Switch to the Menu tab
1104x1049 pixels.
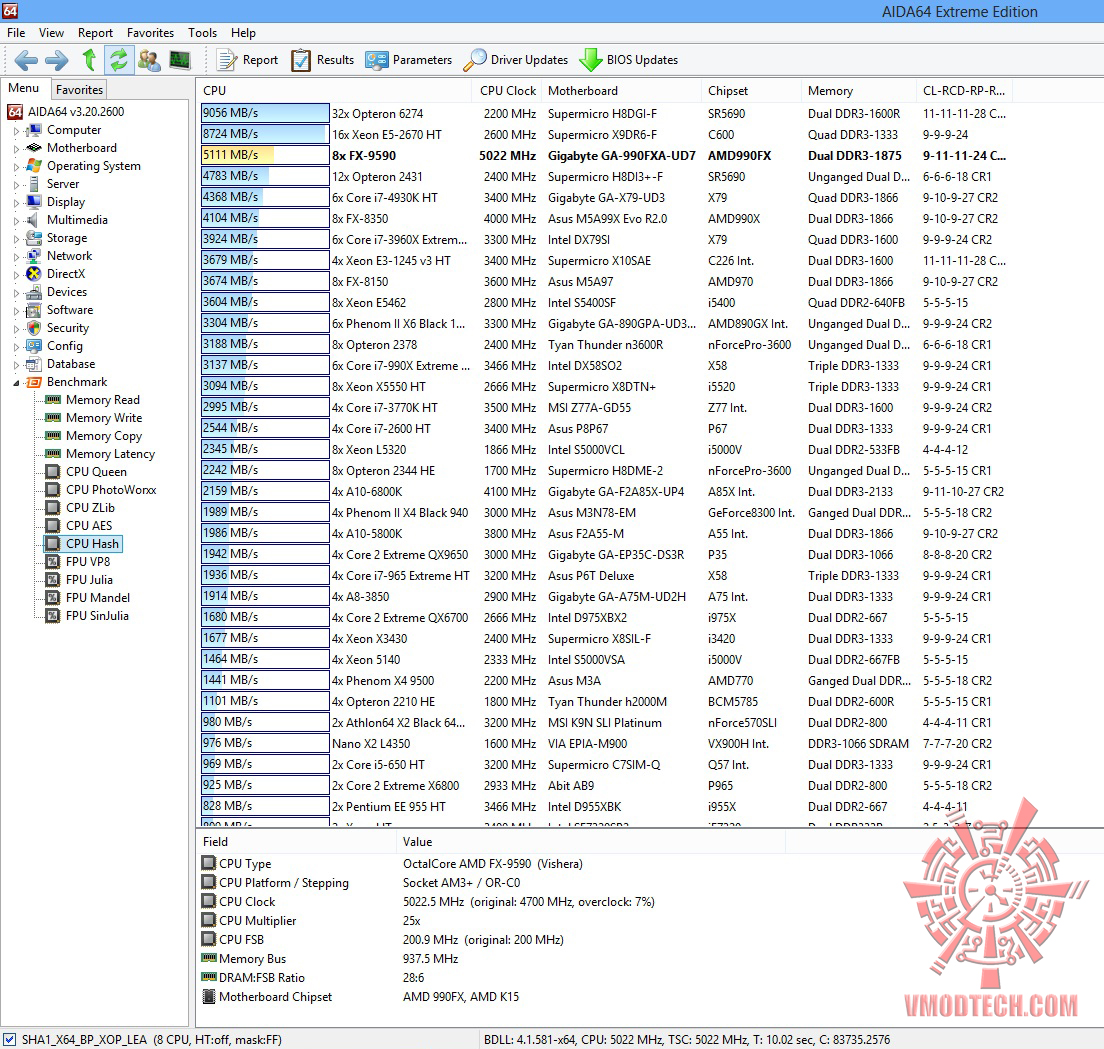[x=24, y=88]
